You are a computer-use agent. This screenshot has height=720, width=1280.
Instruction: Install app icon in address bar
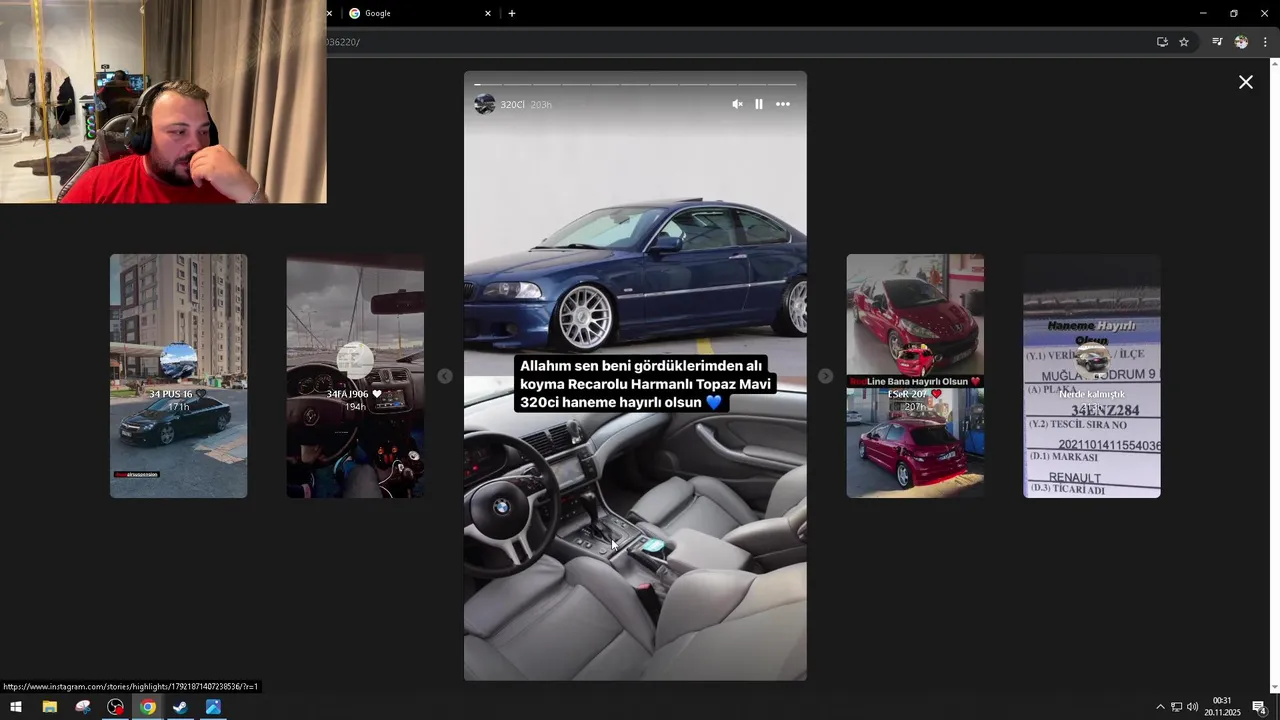[1162, 42]
